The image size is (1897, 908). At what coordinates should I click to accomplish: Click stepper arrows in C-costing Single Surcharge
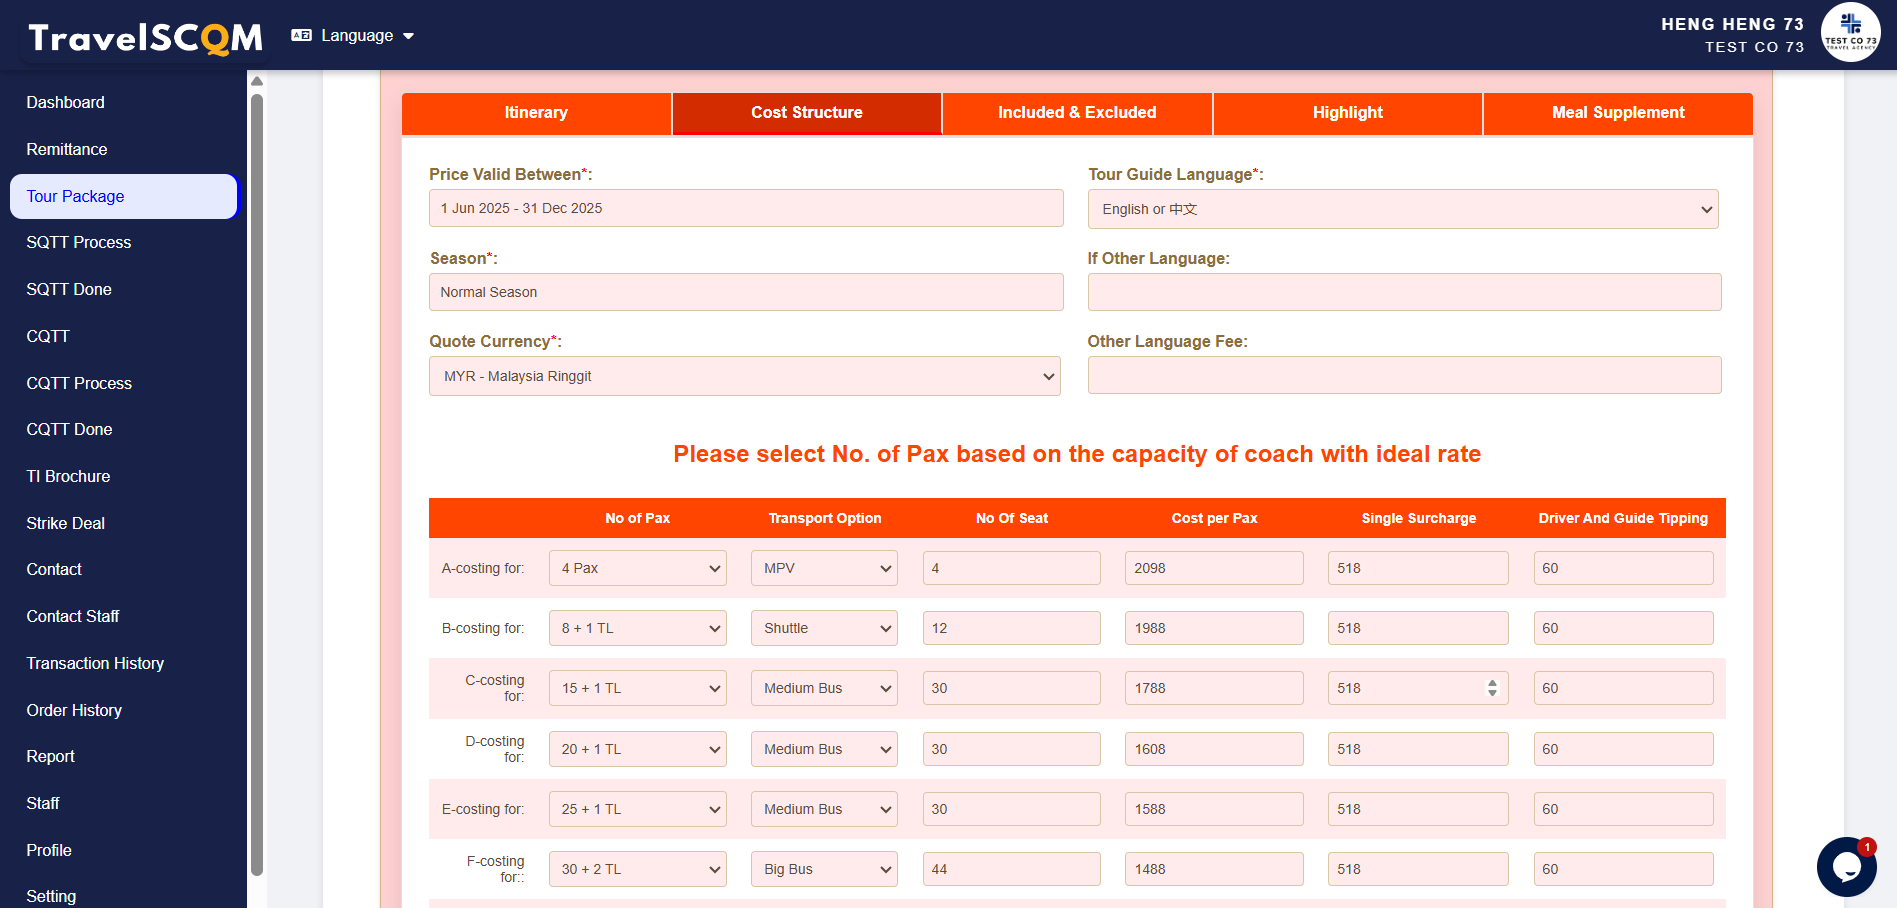coord(1492,688)
